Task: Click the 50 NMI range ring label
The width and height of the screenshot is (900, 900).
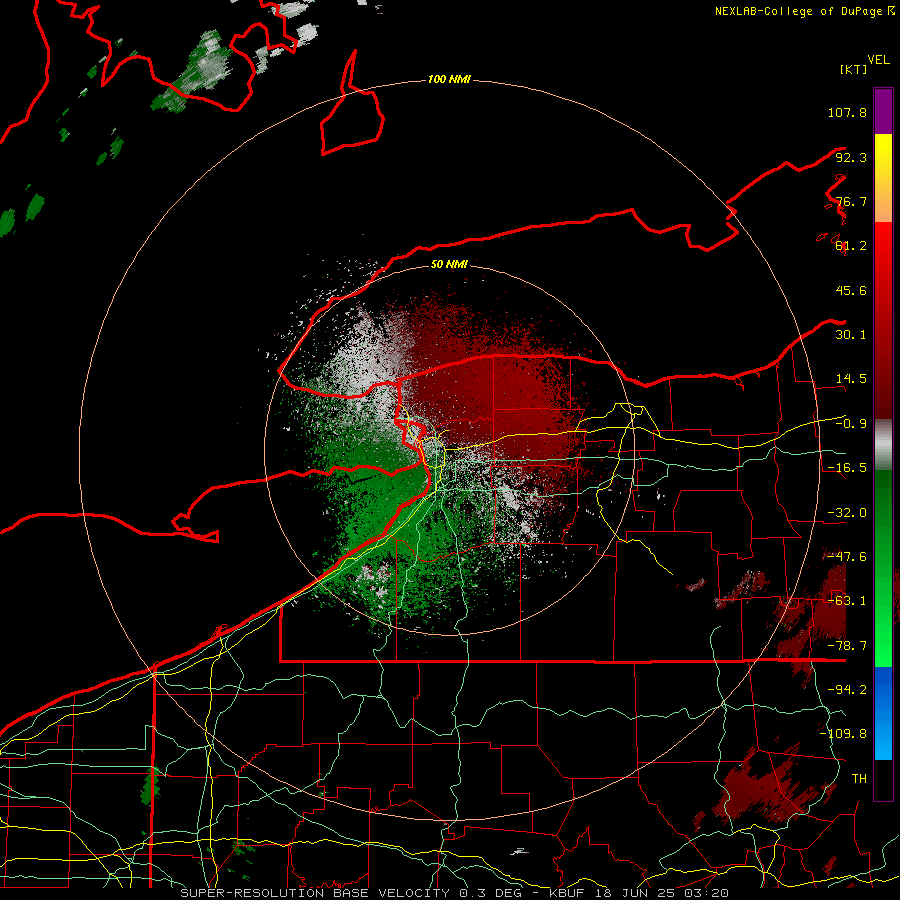Action: (449, 264)
